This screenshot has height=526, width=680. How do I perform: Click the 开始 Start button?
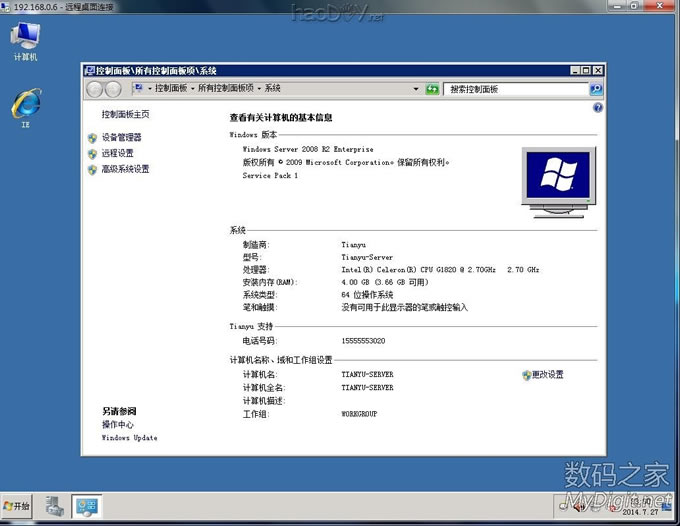click(x=17, y=507)
